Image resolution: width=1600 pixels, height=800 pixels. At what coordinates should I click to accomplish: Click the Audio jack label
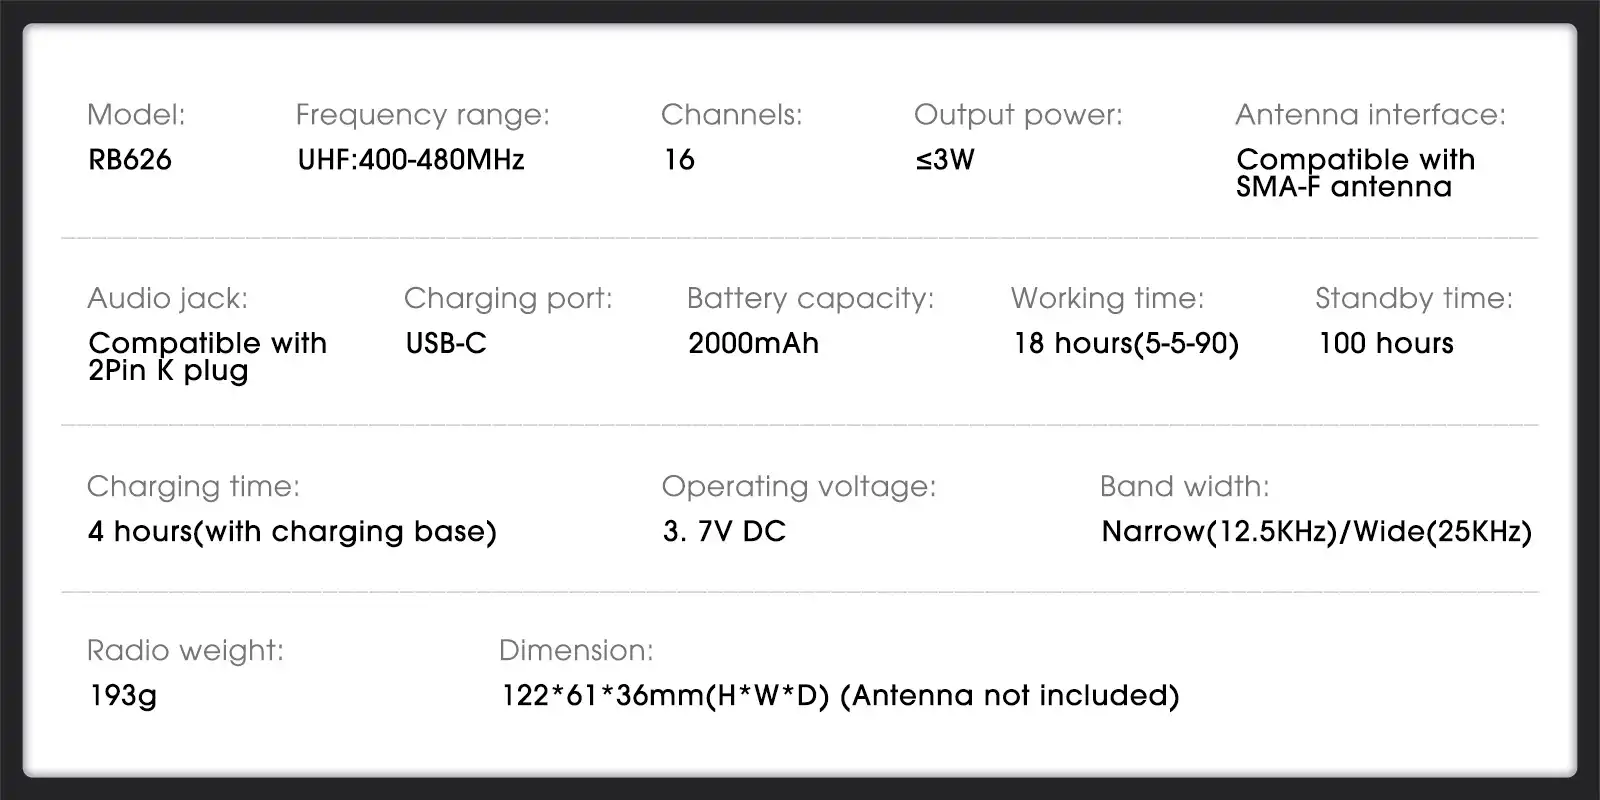click(x=167, y=298)
